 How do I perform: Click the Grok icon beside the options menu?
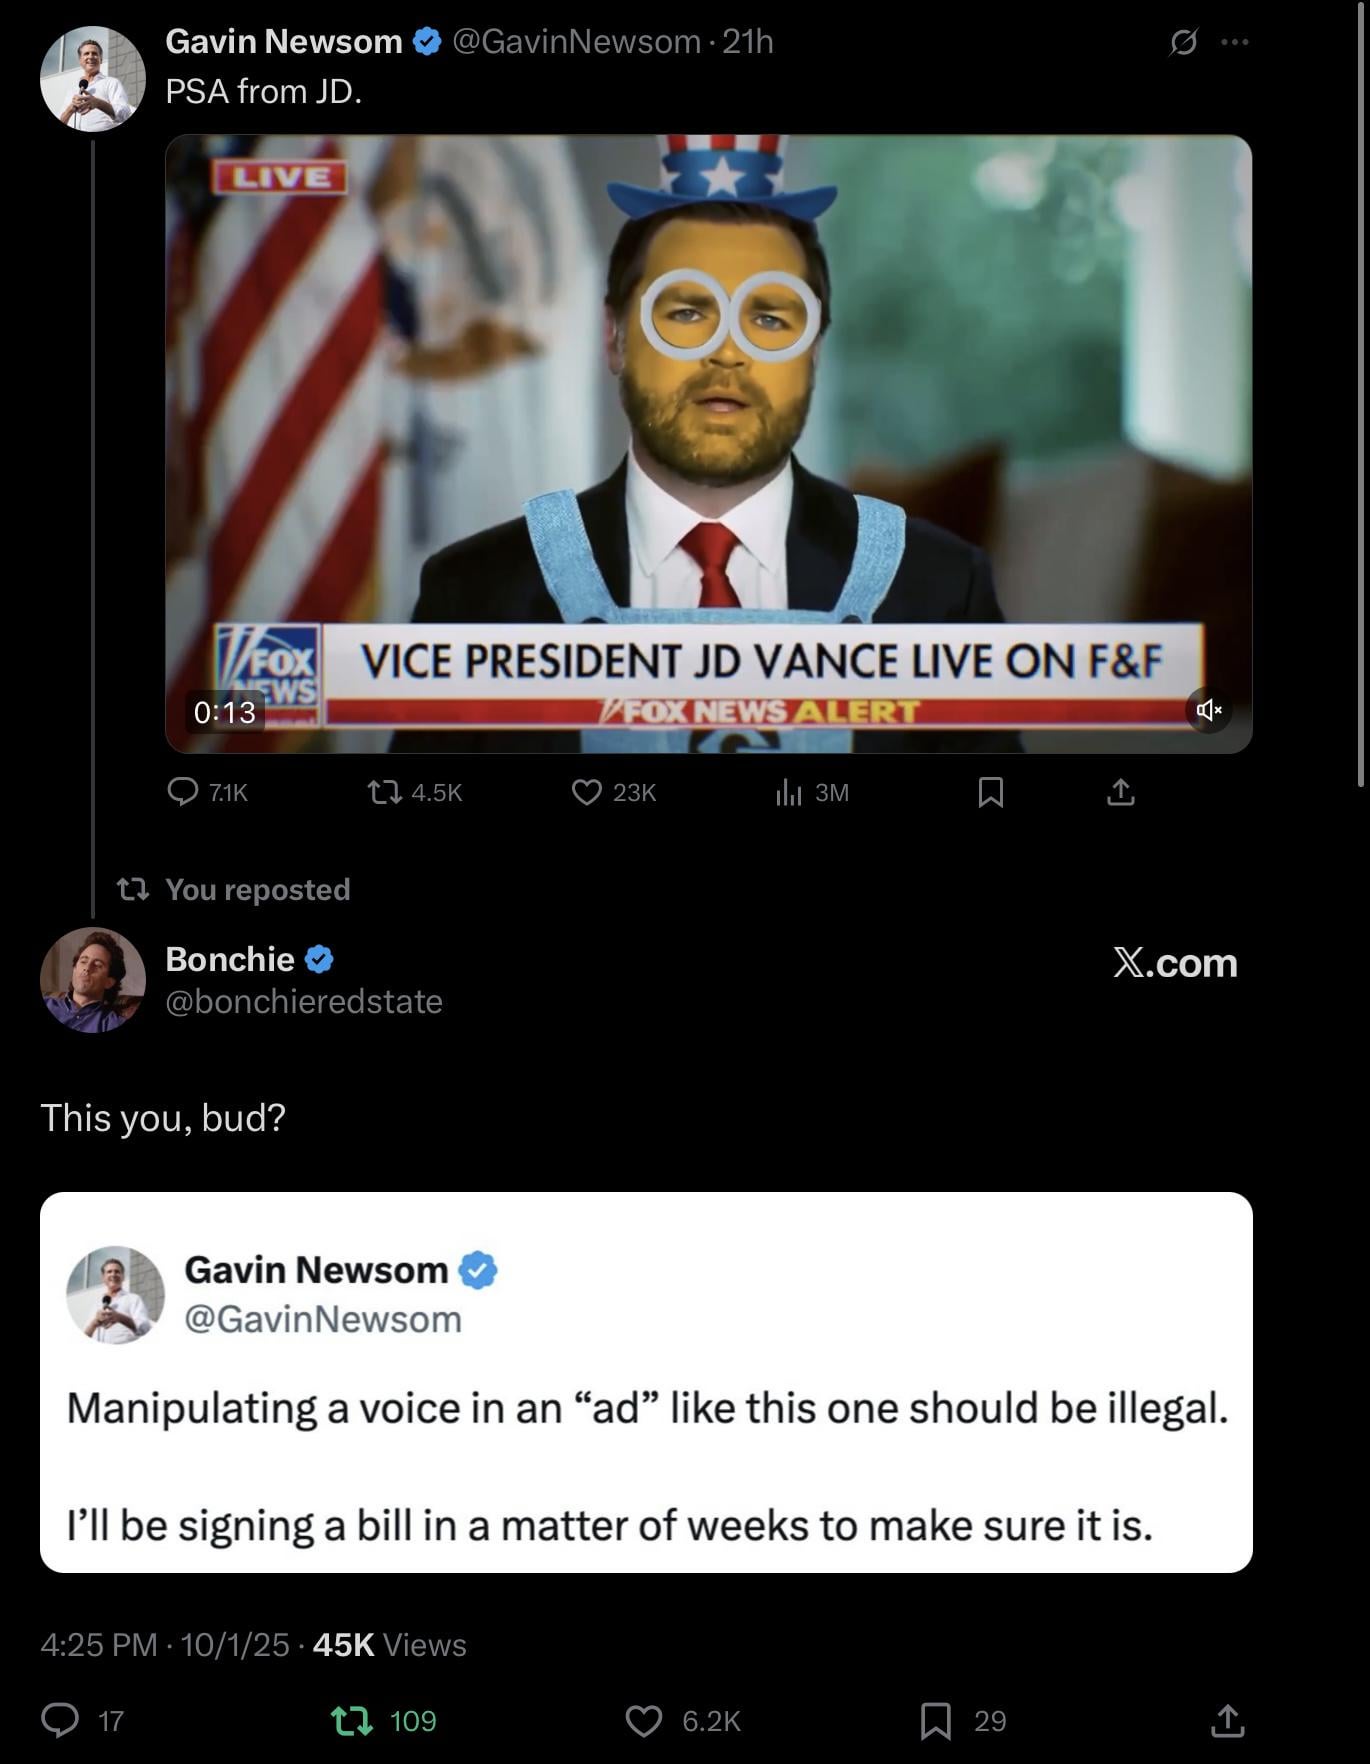1183,42
